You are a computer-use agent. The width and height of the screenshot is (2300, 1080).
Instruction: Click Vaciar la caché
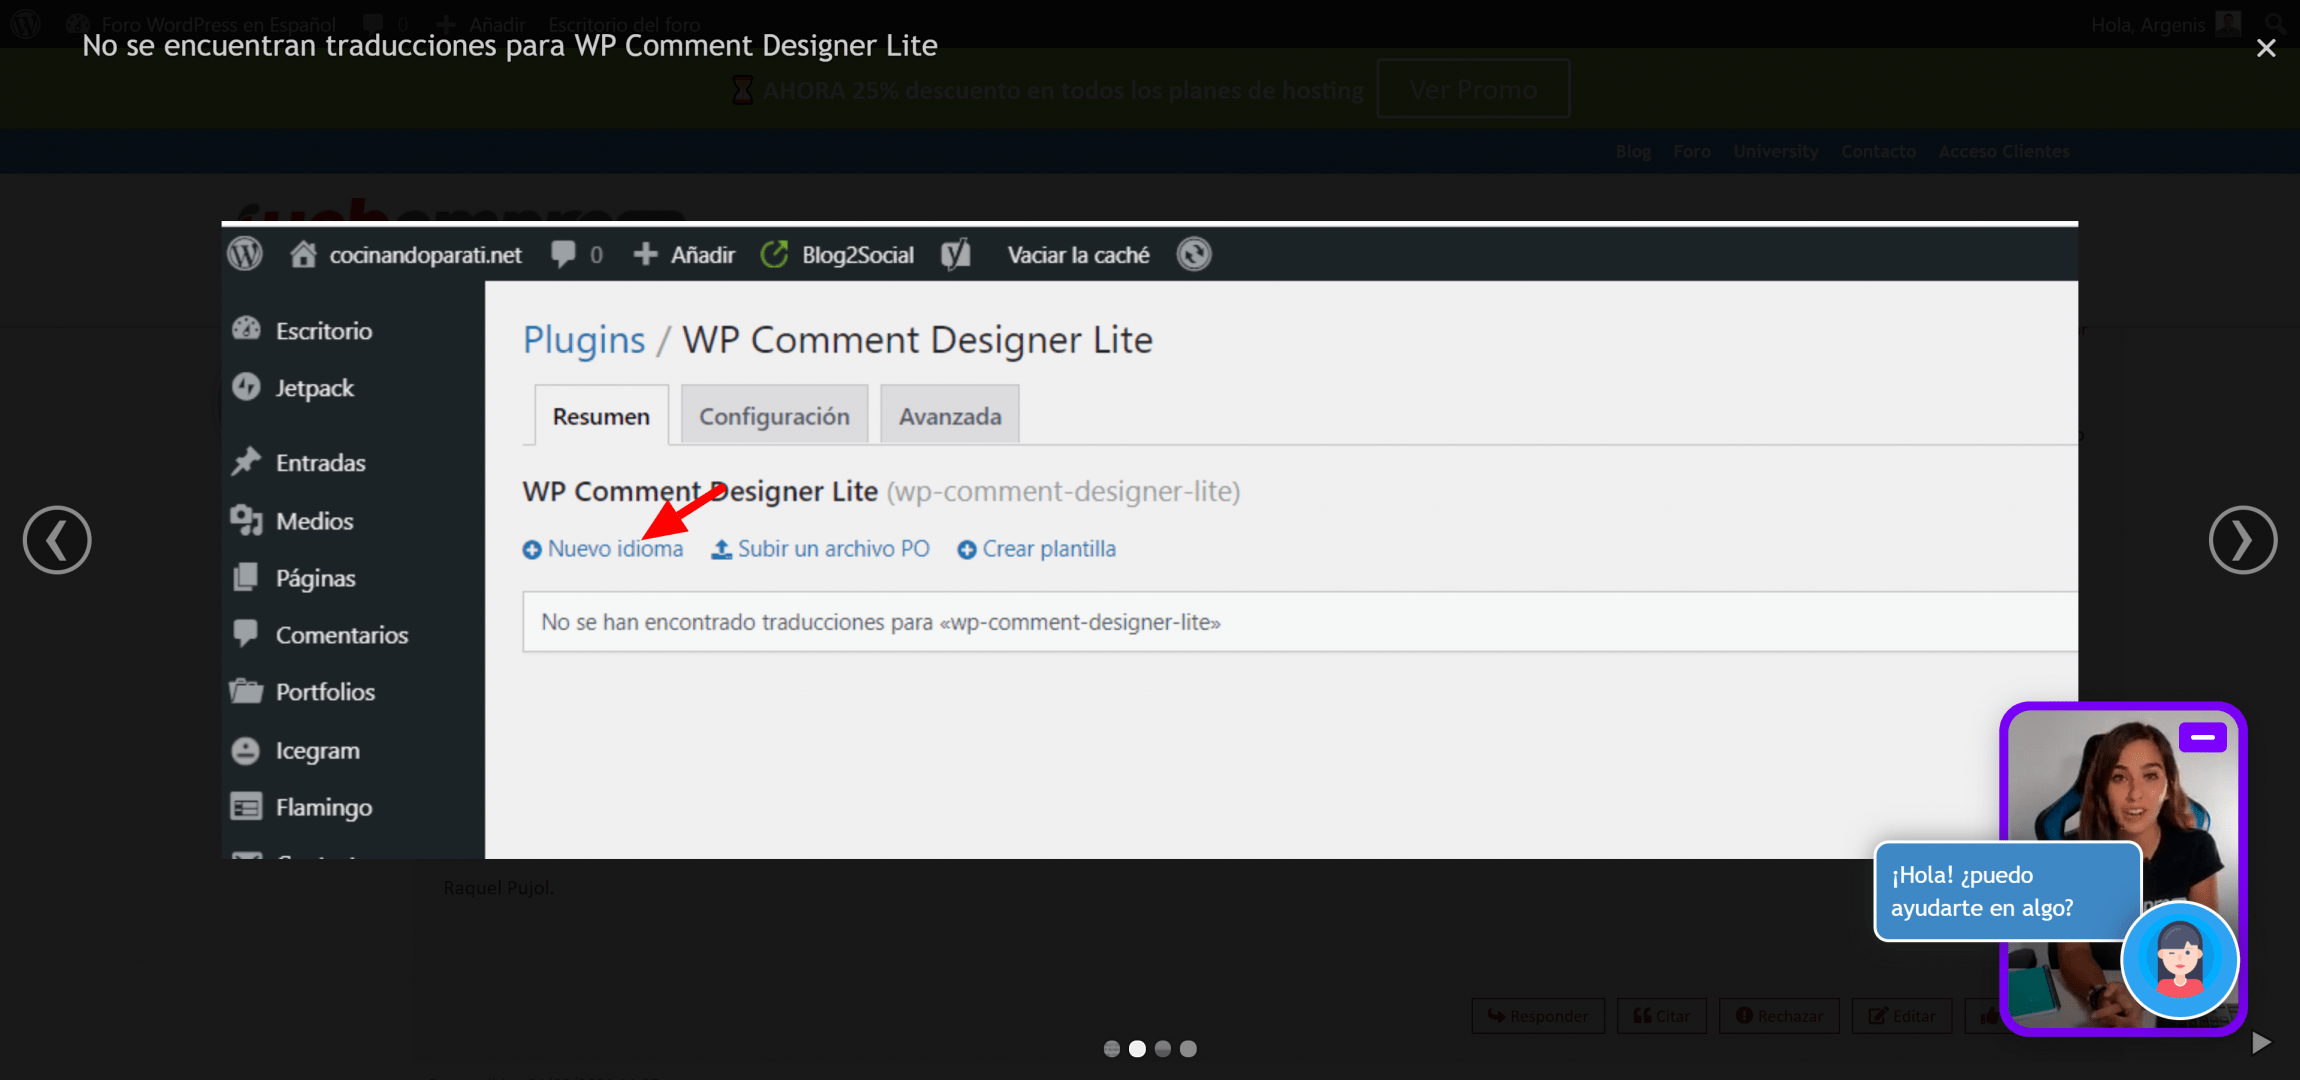(x=1078, y=255)
